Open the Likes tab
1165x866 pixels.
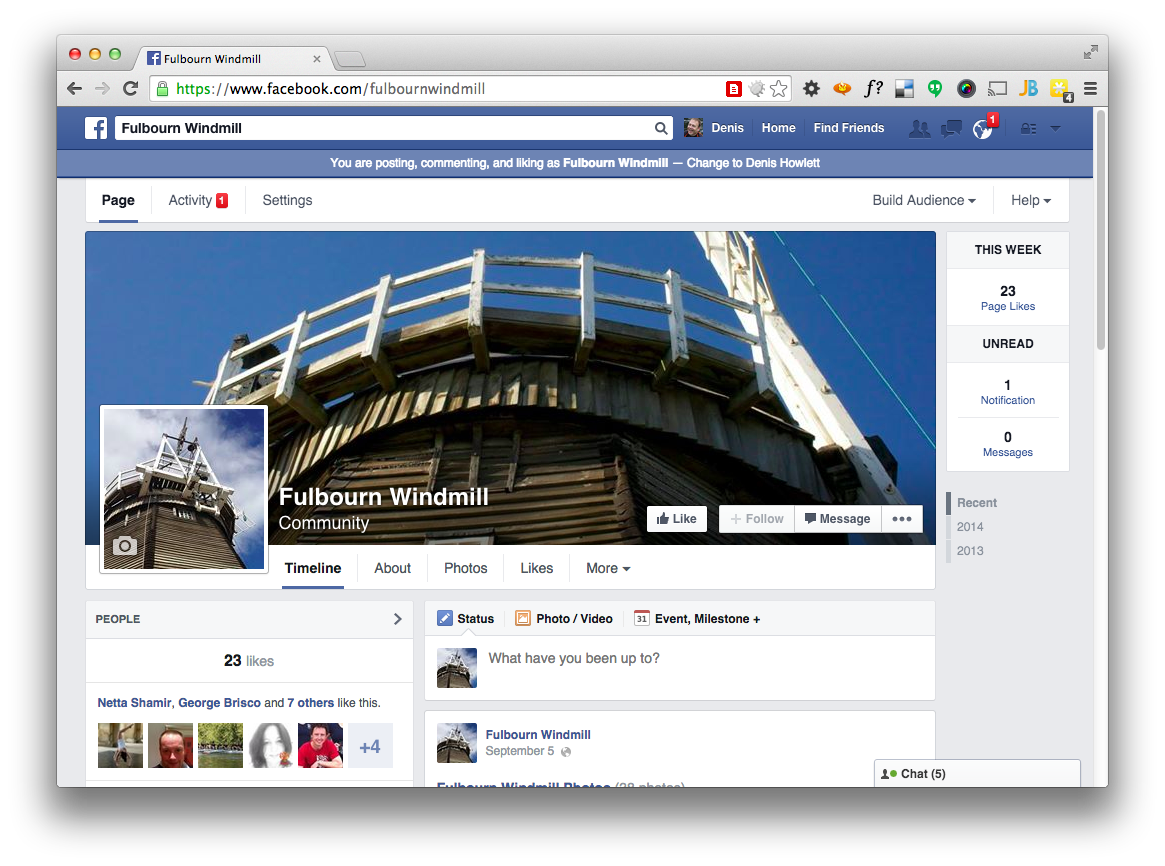coord(536,568)
